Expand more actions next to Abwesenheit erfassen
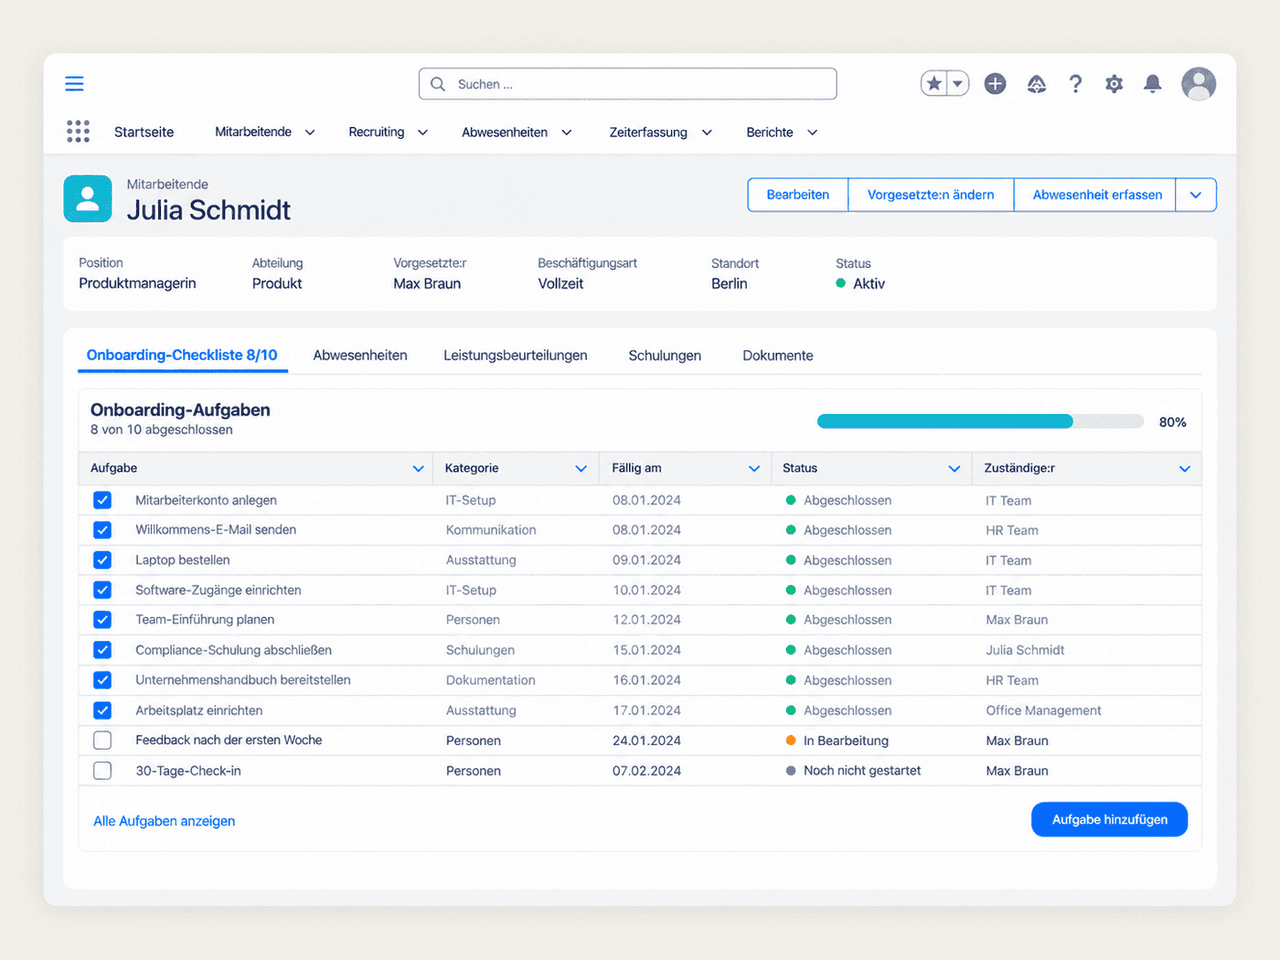This screenshot has height=960, width=1280. pyautogui.click(x=1196, y=195)
